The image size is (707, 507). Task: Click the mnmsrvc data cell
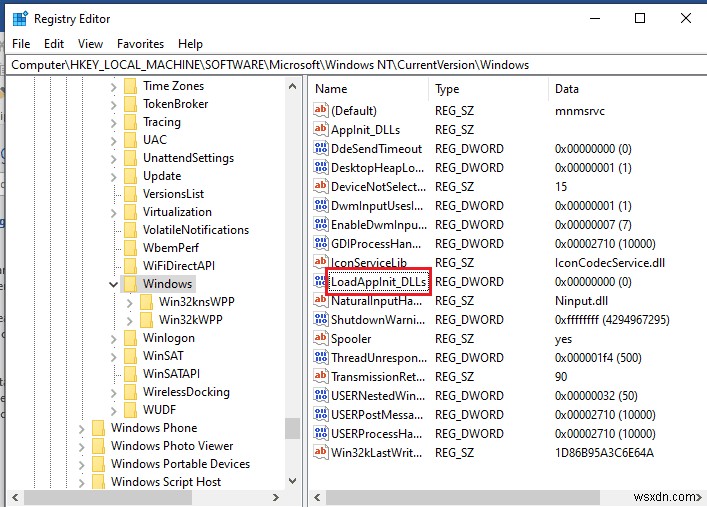pyautogui.click(x=579, y=111)
